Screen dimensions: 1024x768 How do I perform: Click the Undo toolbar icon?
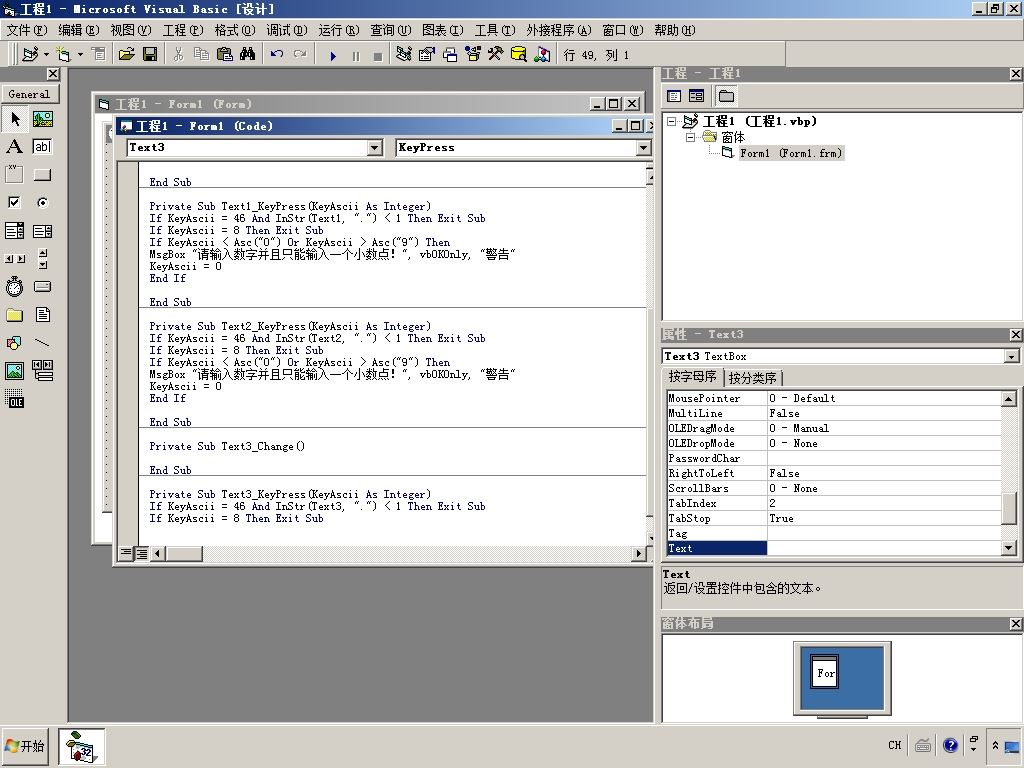[277, 54]
